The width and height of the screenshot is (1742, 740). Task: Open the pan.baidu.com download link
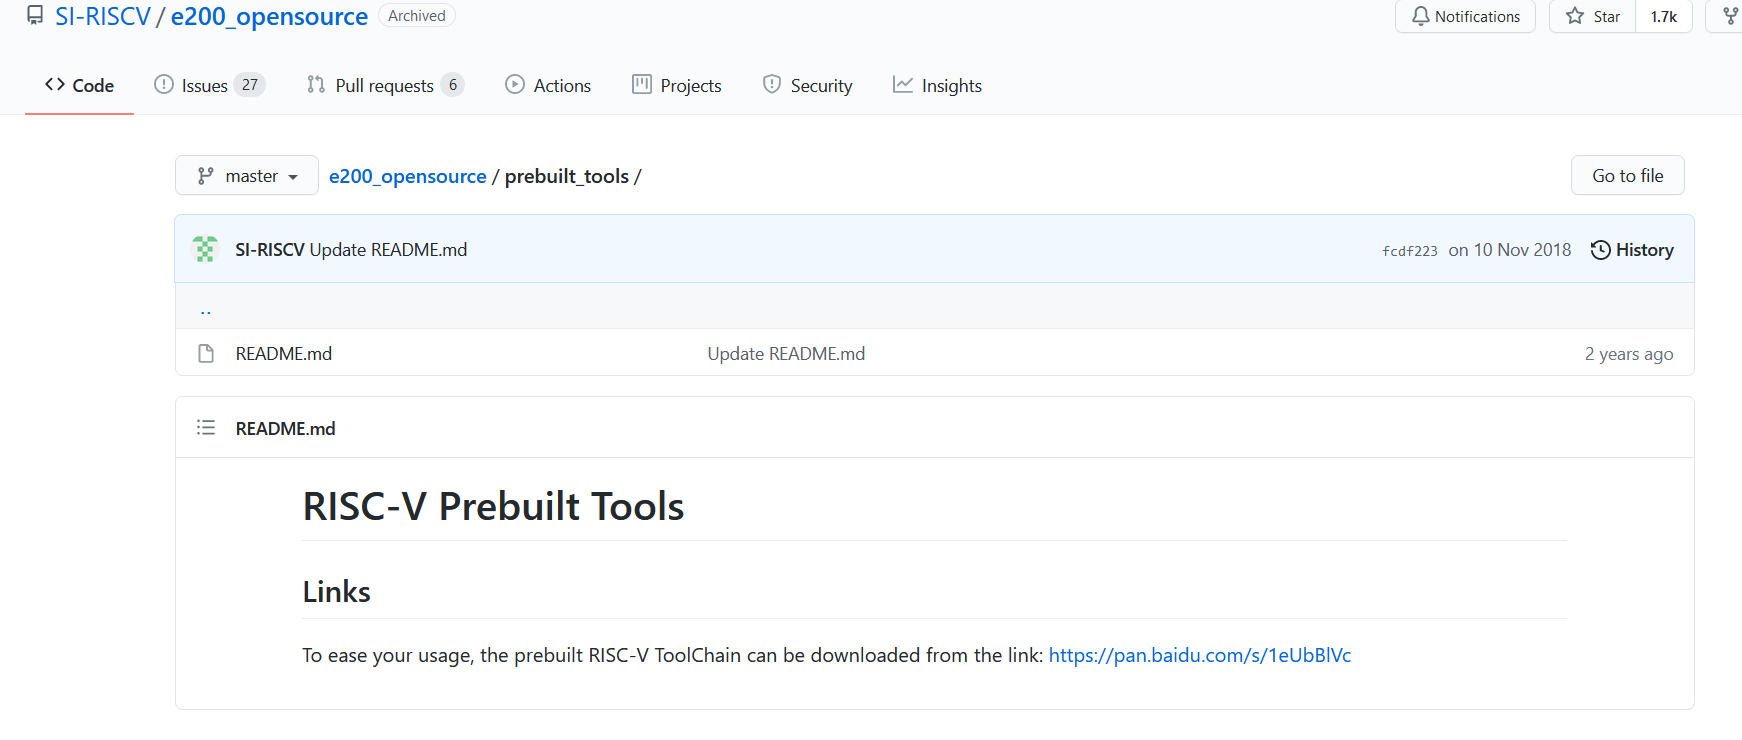(1199, 655)
